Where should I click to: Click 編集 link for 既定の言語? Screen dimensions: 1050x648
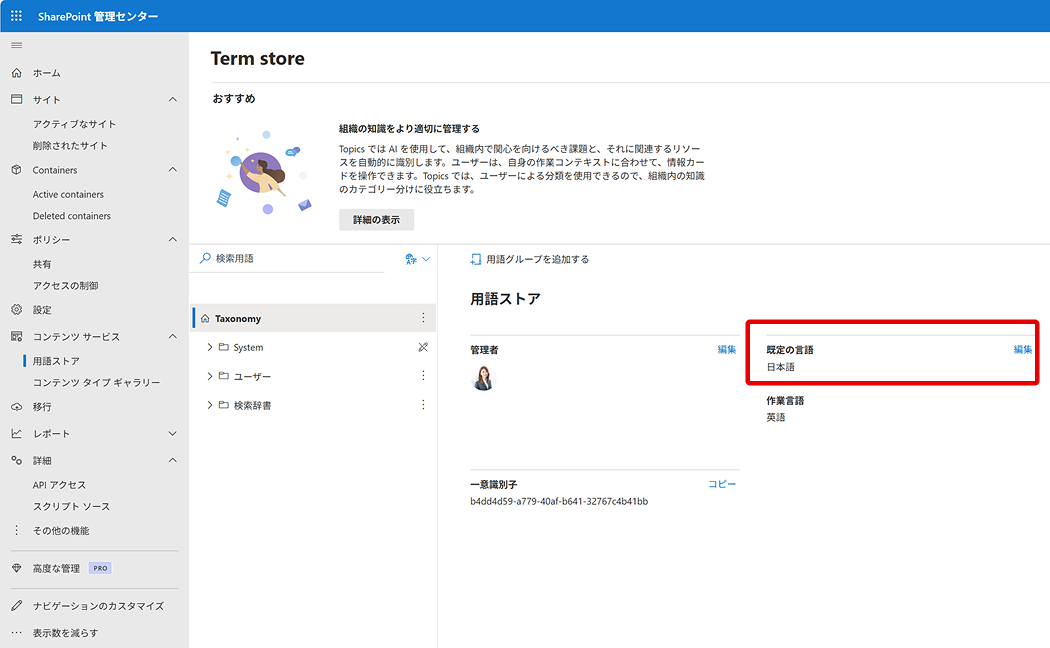pyautogui.click(x=1022, y=349)
